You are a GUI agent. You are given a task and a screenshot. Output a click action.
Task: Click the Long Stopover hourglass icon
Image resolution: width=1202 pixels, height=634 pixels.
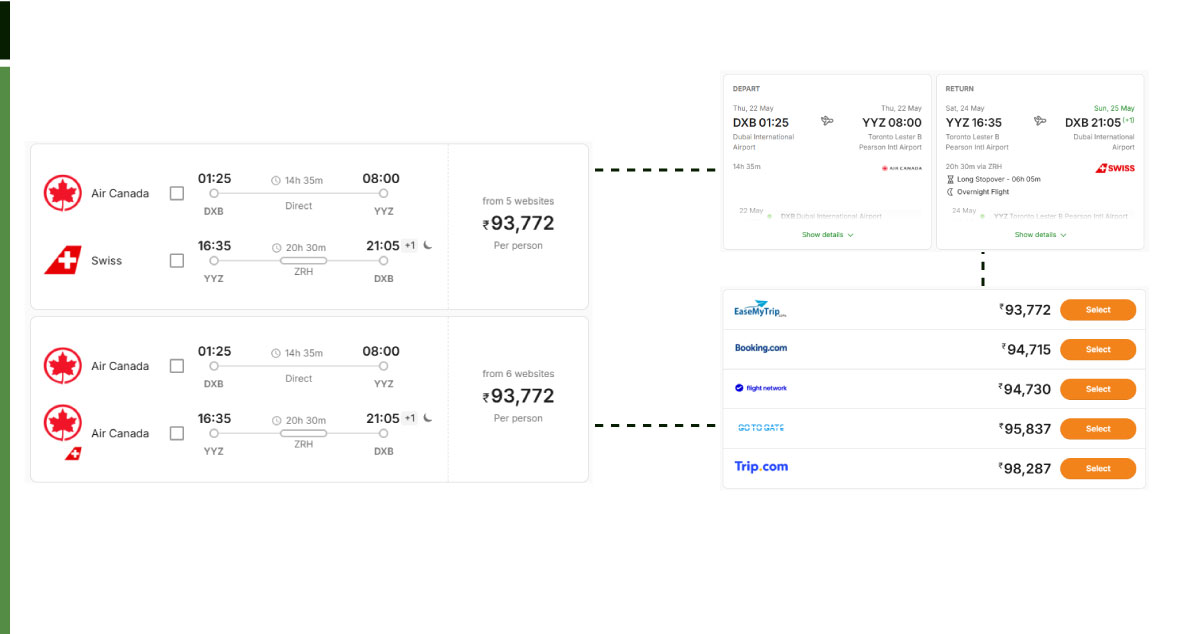click(950, 179)
